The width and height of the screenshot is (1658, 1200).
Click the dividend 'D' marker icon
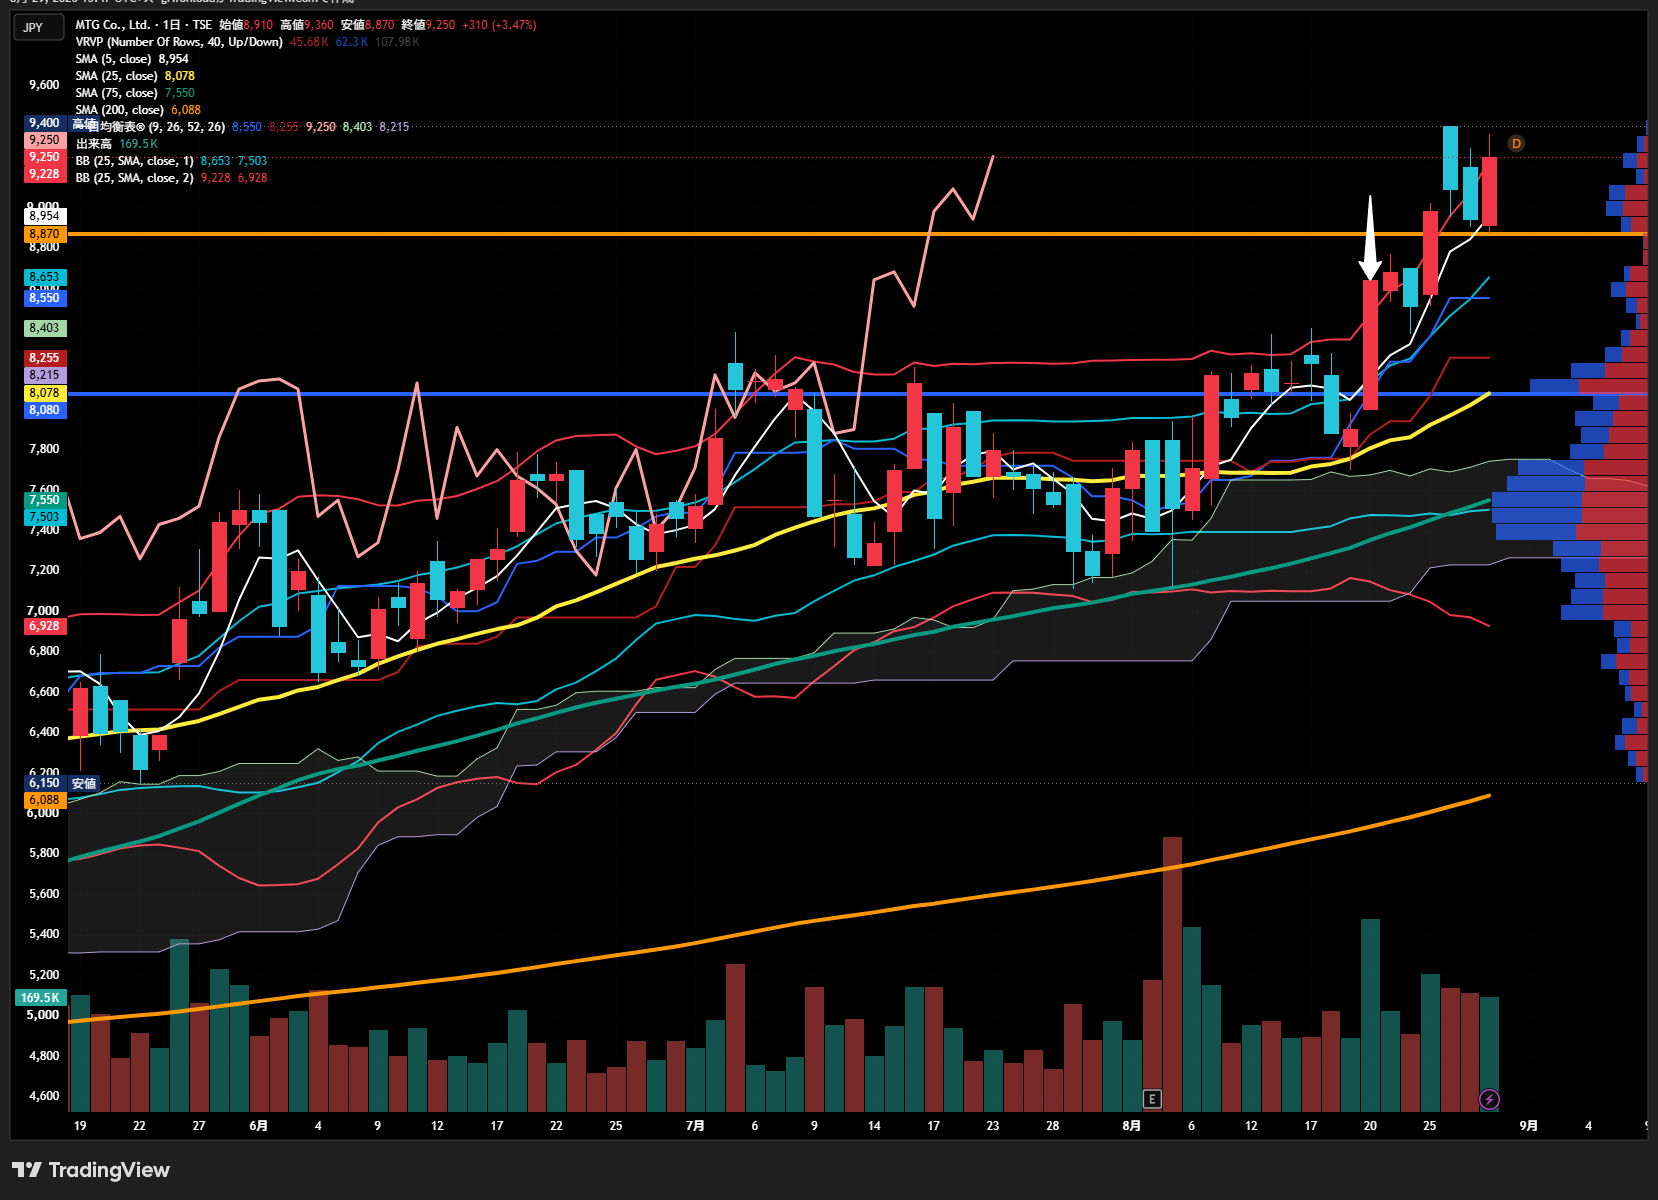1516,144
